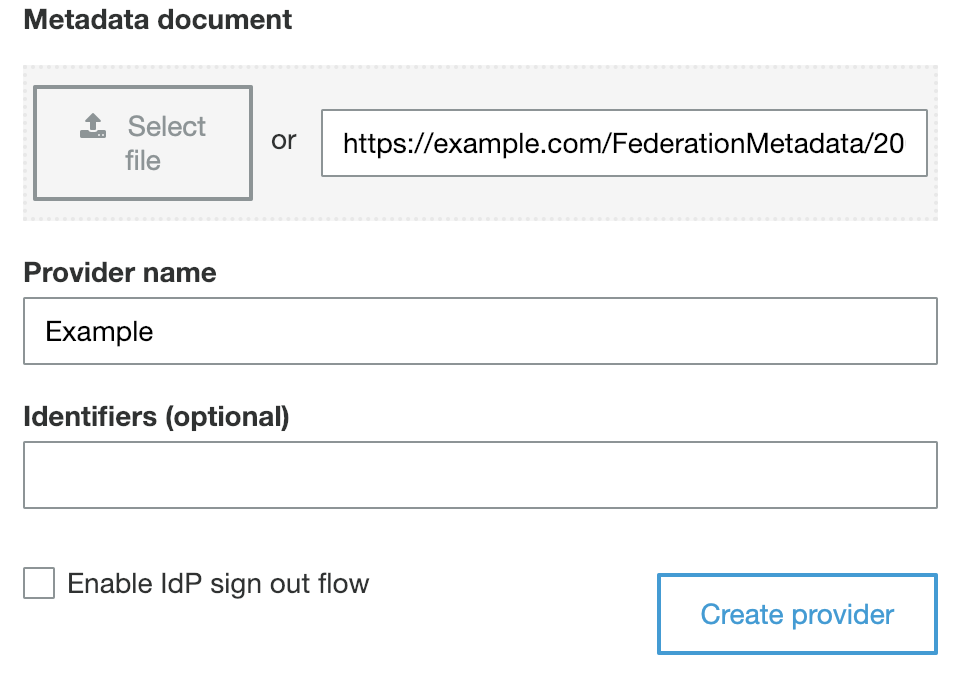Click the Identifiers (optional) label
Image resolution: width=961 pixels, height=684 pixels.
click(x=156, y=417)
